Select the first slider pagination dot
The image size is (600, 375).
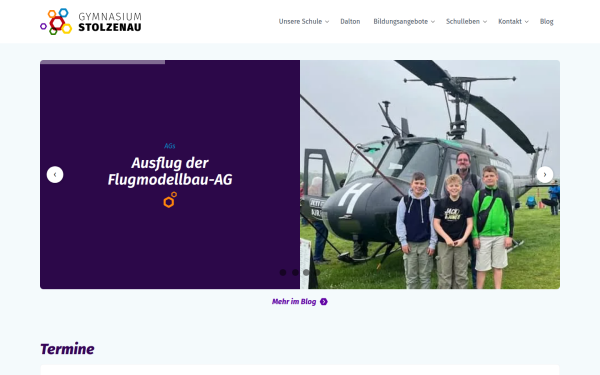point(283,272)
